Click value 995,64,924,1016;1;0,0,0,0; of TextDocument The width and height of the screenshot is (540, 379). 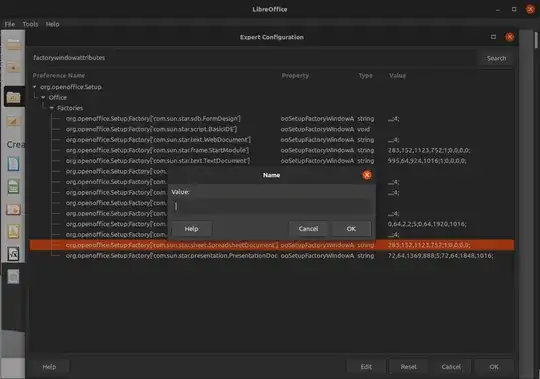point(427,161)
